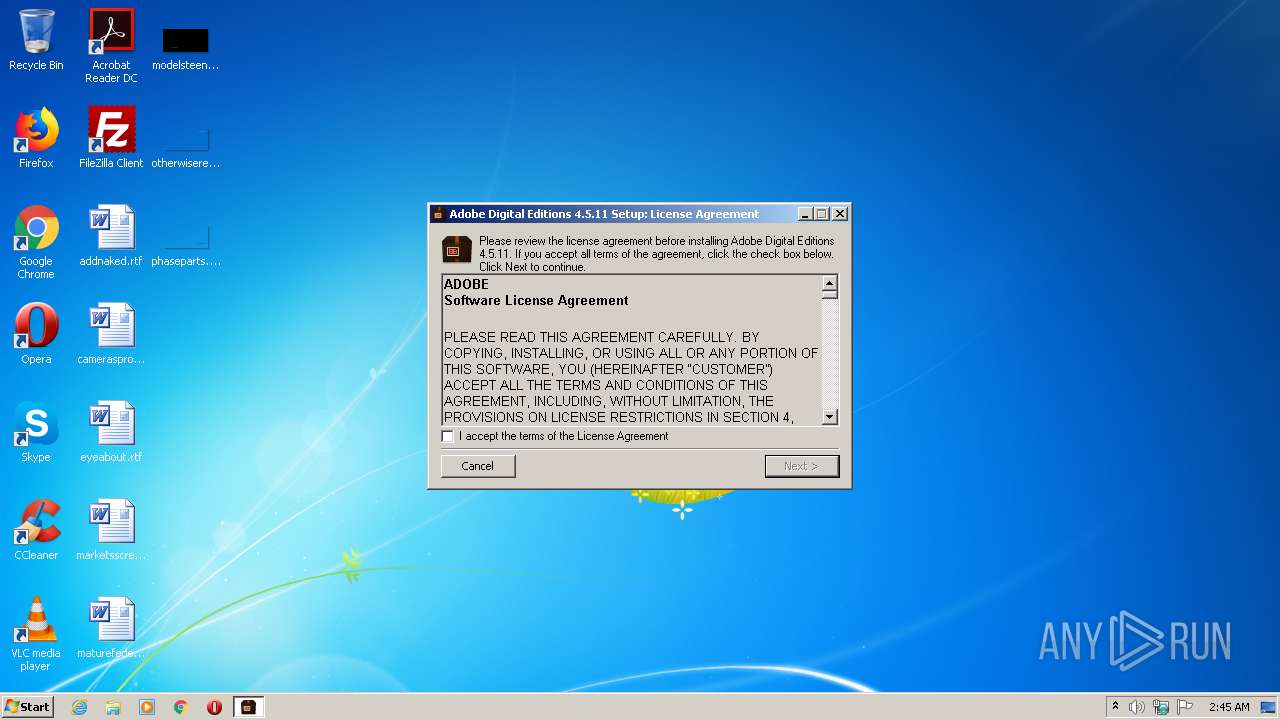Viewport: 1280px width, 720px height.
Task: Open Google Chrome desktop shortcut
Action: click(x=36, y=242)
